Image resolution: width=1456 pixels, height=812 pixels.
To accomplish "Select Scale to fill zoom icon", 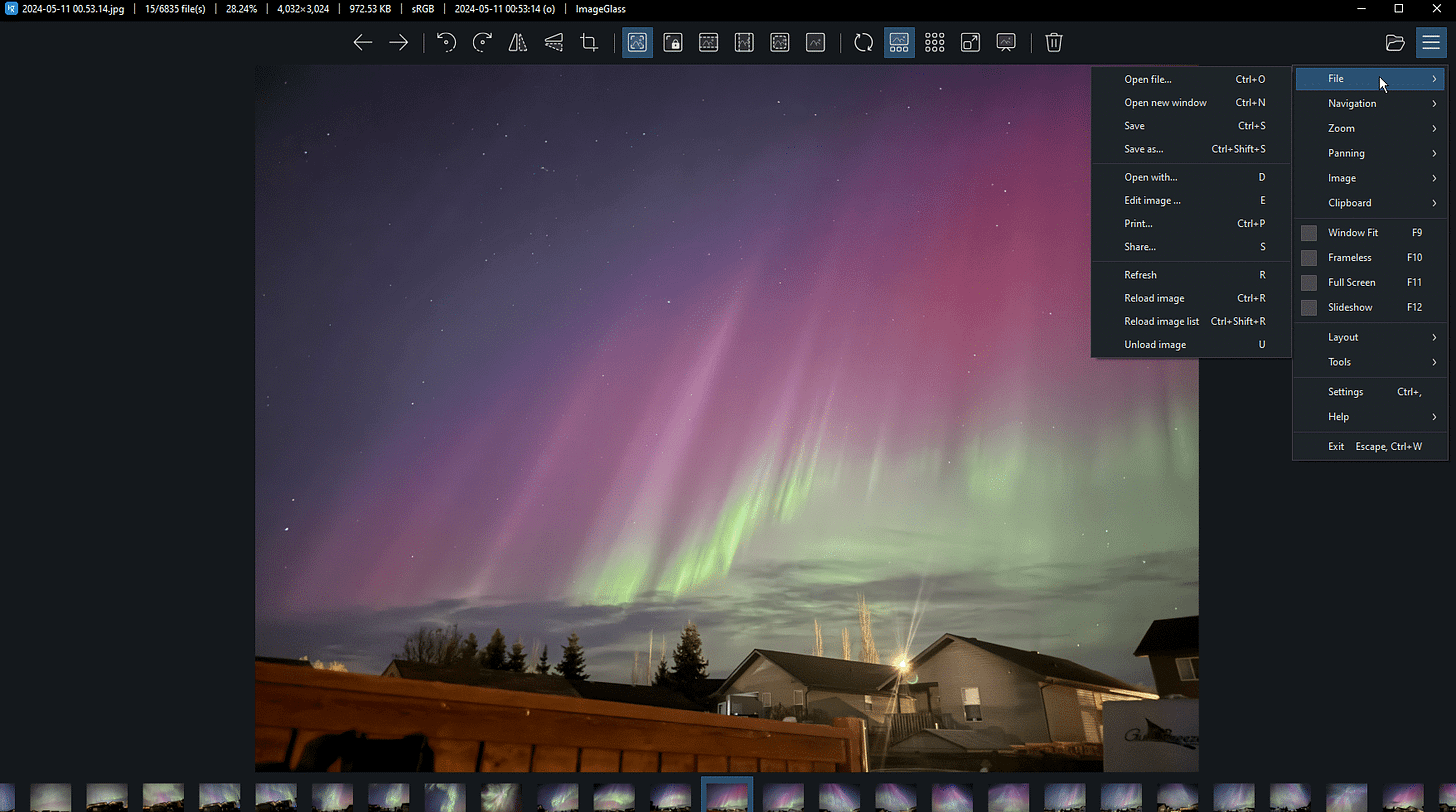I will (816, 42).
